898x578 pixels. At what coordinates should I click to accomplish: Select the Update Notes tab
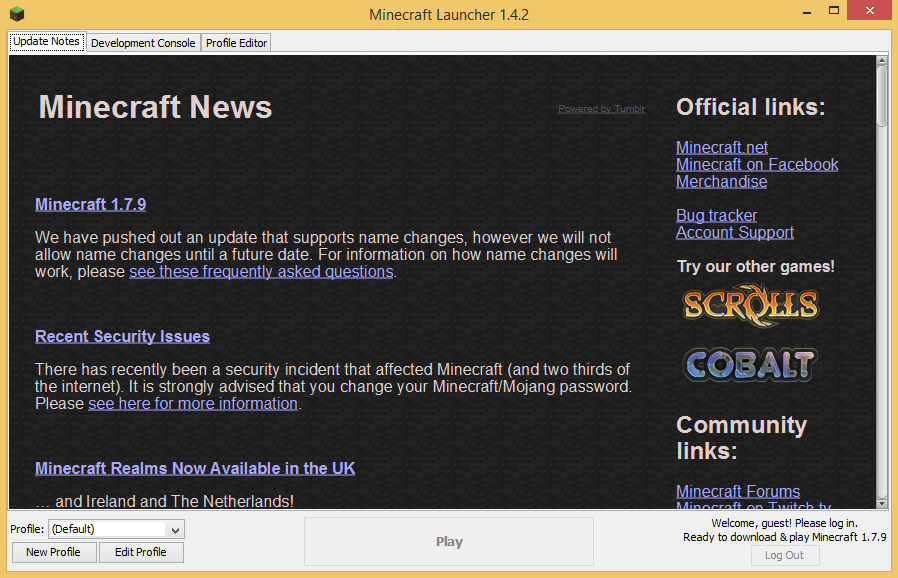coord(46,42)
